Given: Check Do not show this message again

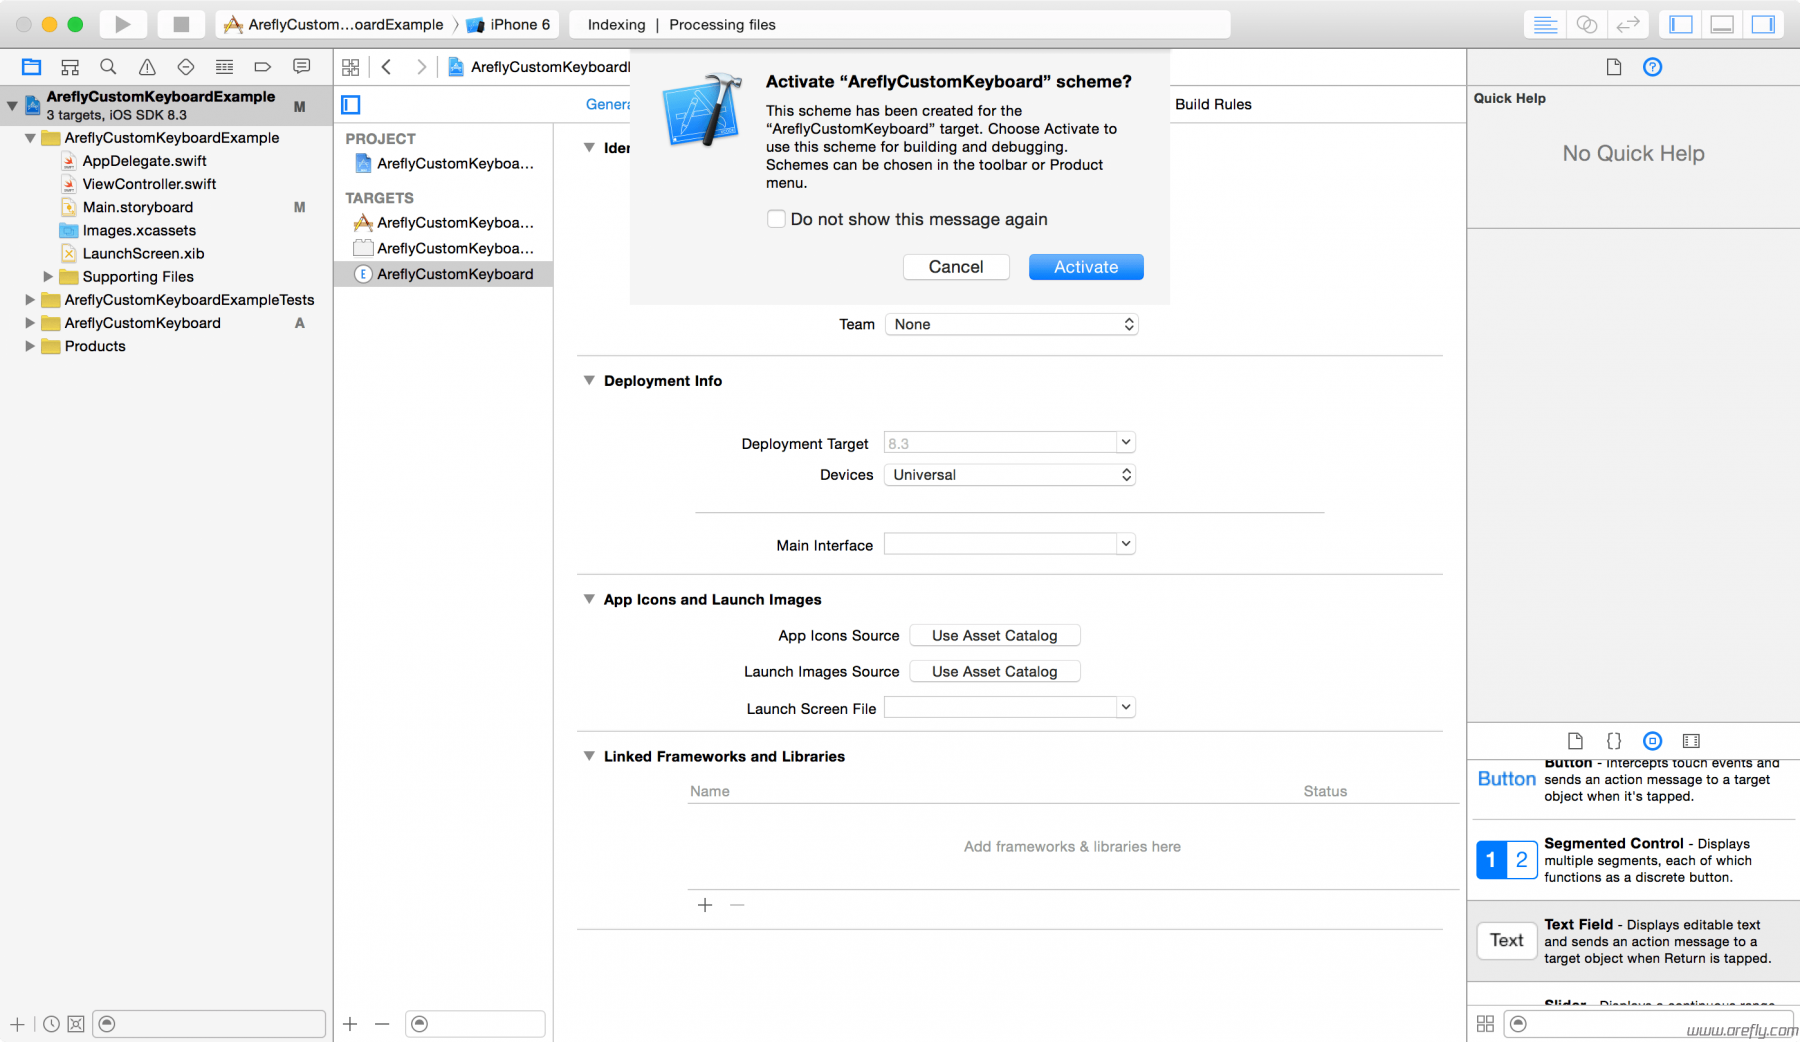Looking at the screenshot, I should [x=776, y=219].
